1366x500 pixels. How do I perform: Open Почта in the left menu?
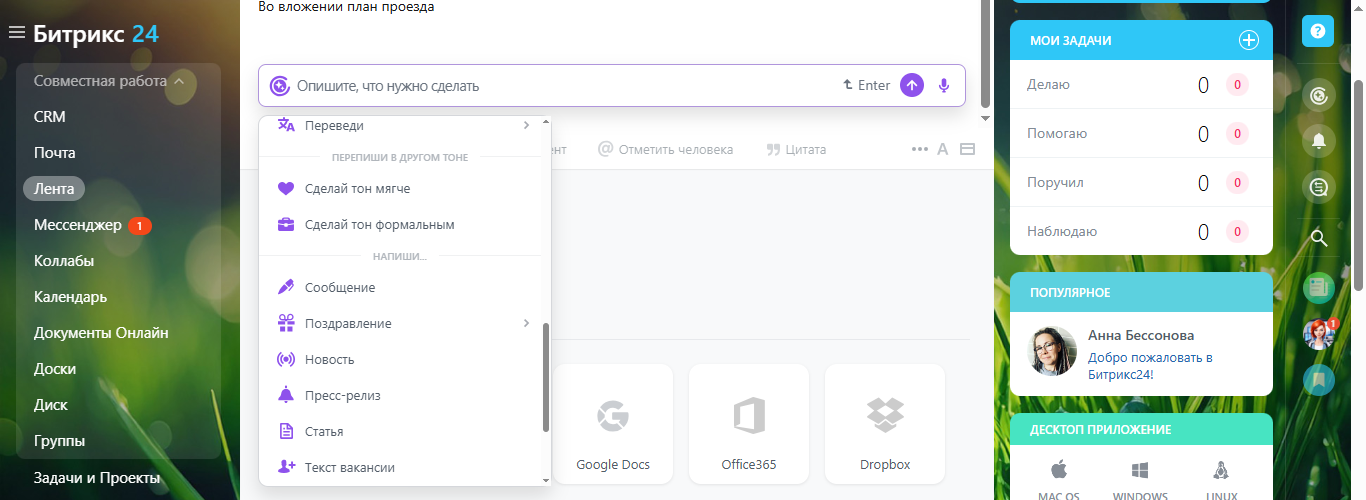[x=55, y=152]
